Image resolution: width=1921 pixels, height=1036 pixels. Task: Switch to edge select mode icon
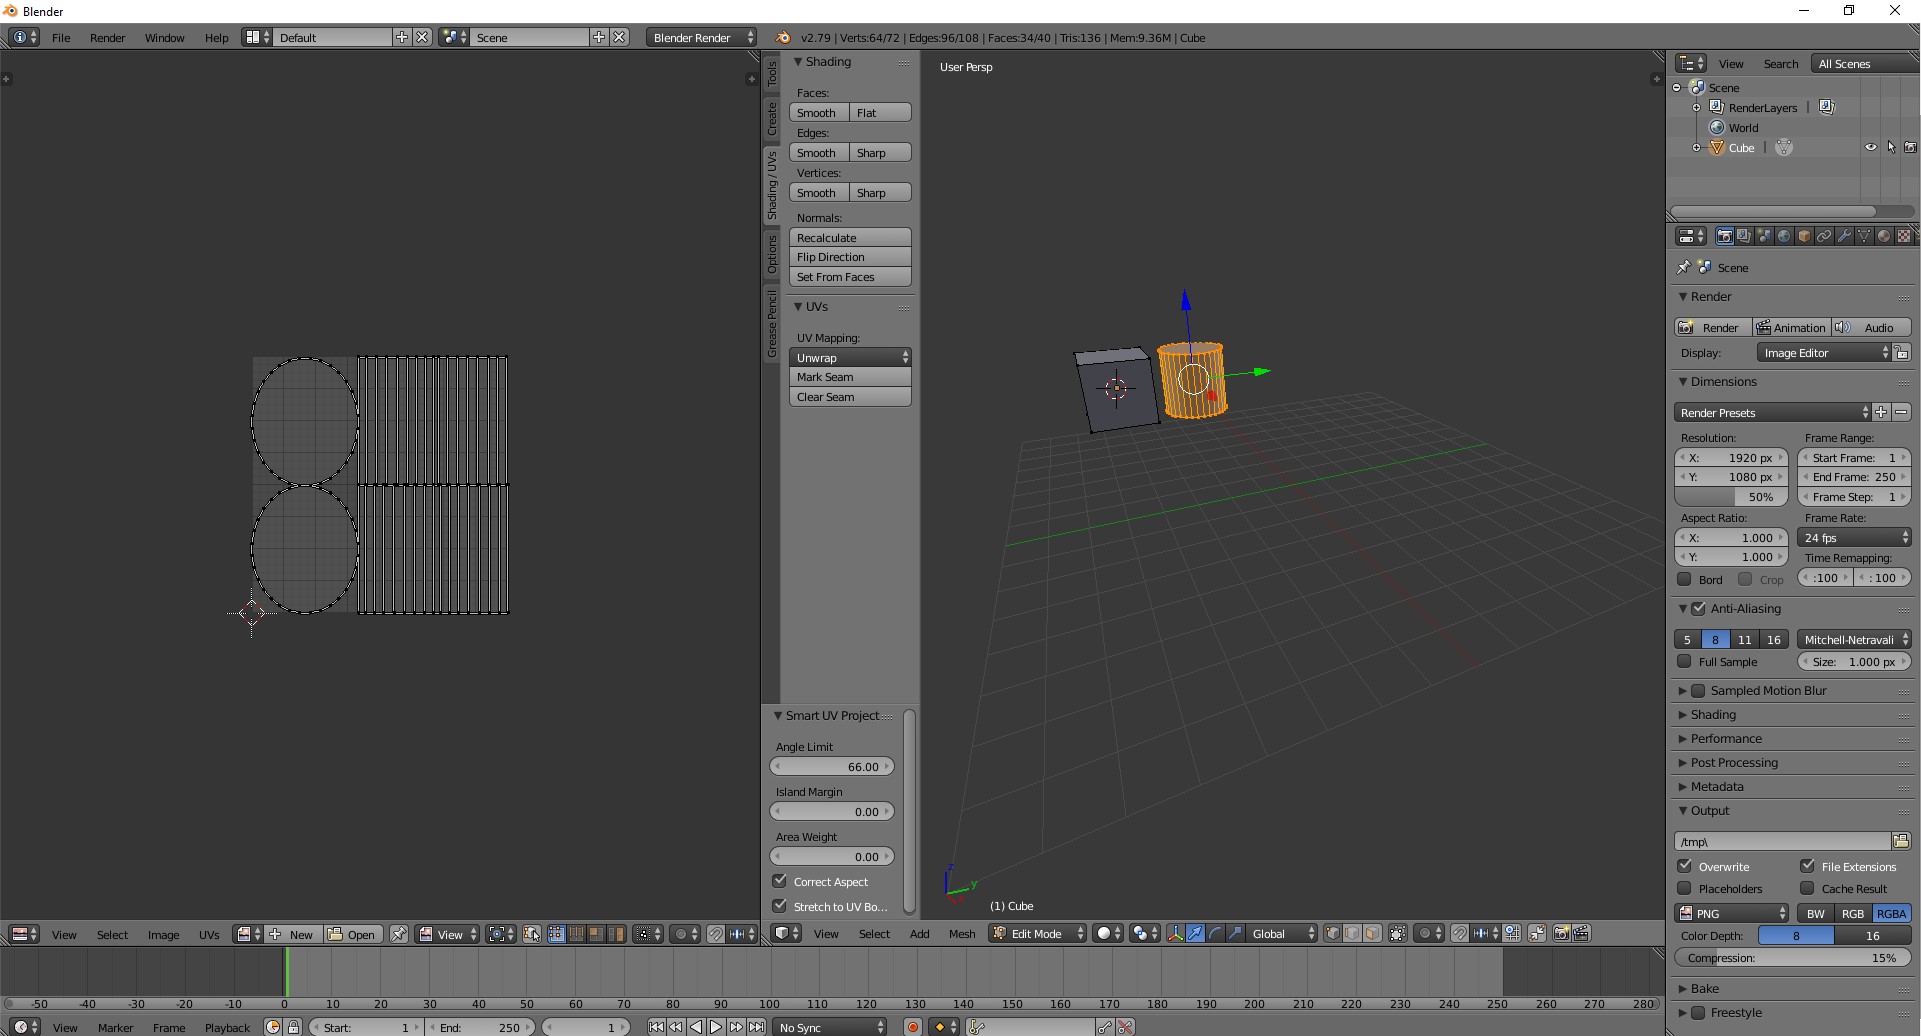(1353, 933)
